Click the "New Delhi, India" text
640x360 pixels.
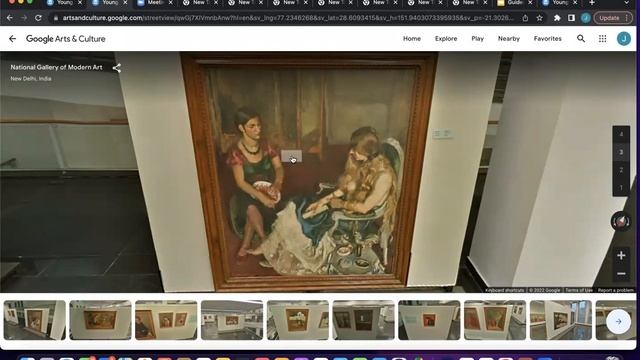tap(31, 79)
